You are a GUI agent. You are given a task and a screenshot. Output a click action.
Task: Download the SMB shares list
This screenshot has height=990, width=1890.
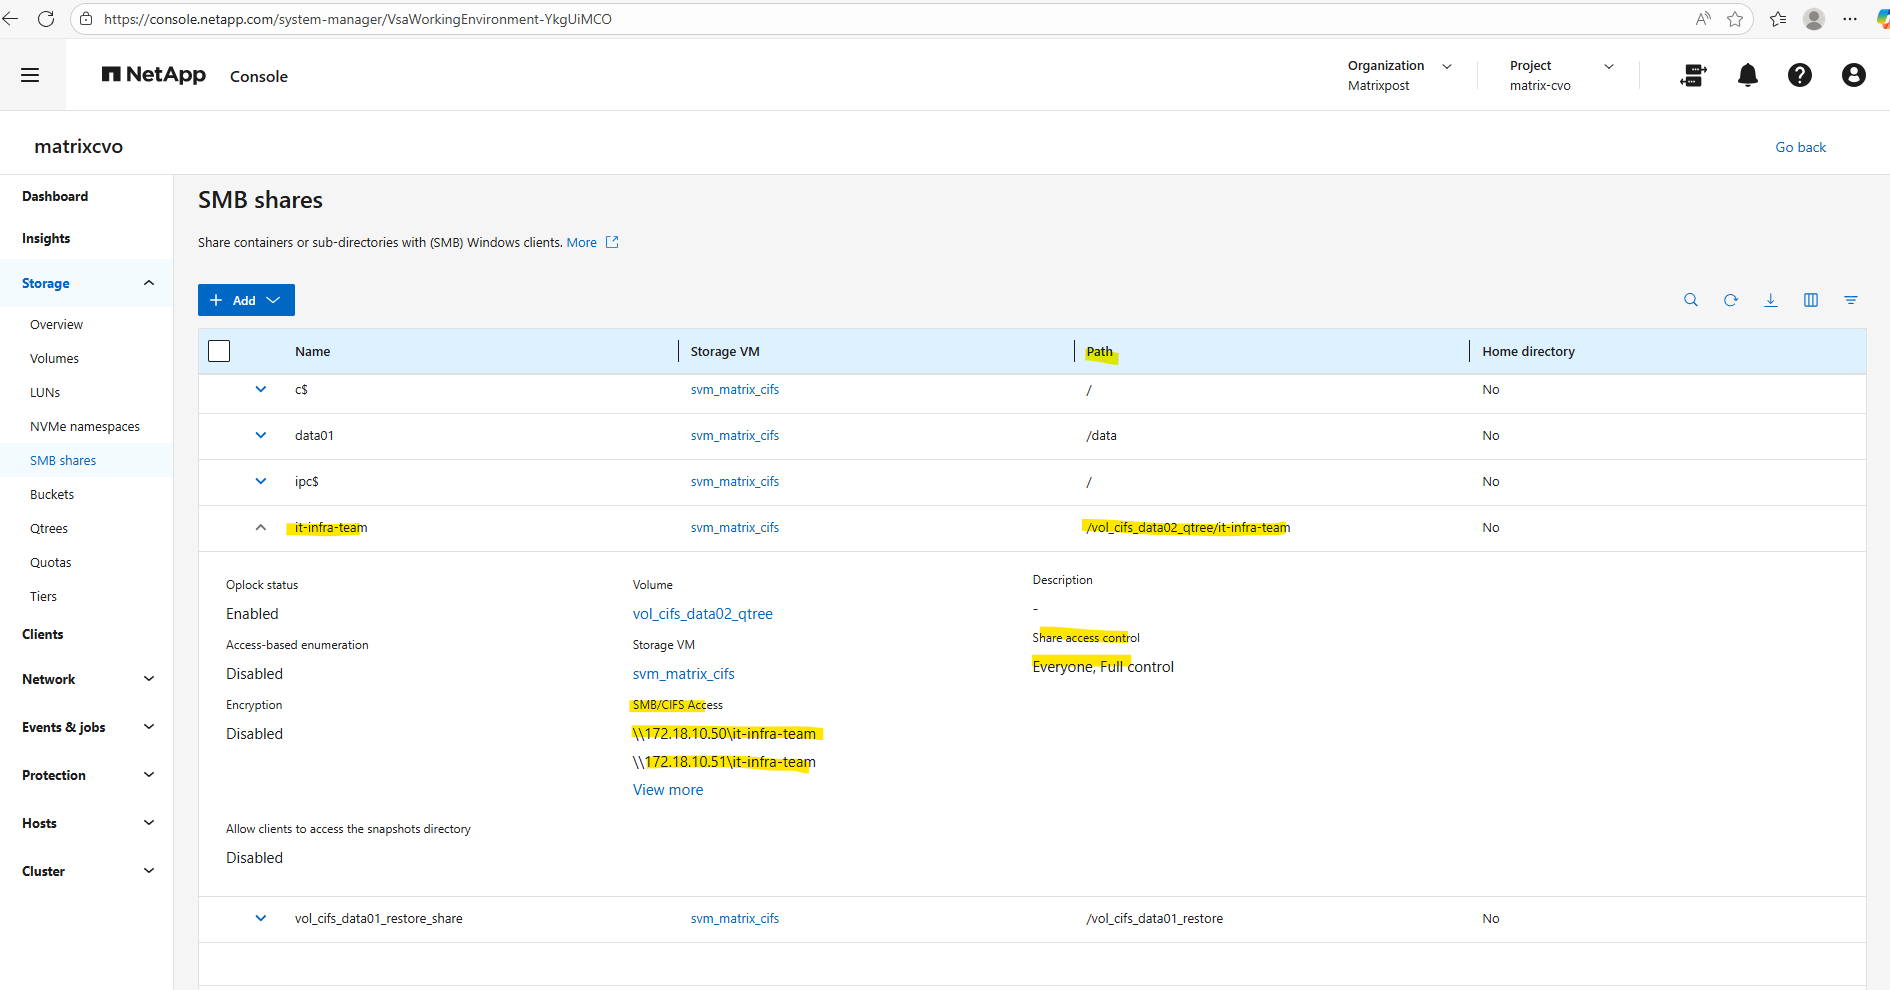1770,300
